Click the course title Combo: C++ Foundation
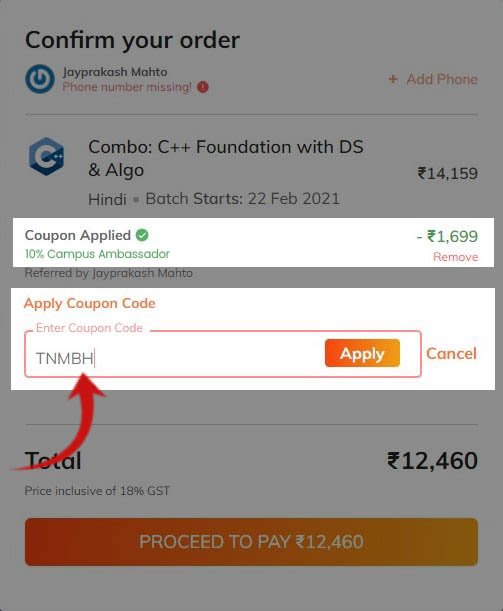Screen dimensions: 503x611 click(226, 158)
